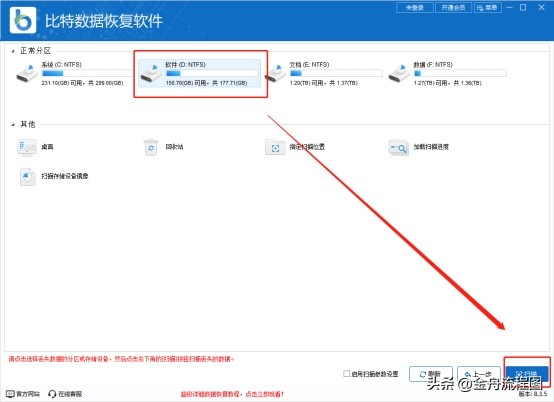Select the E: documents drive icon
The height and width of the screenshot is (402, 554).
point(275,73)
